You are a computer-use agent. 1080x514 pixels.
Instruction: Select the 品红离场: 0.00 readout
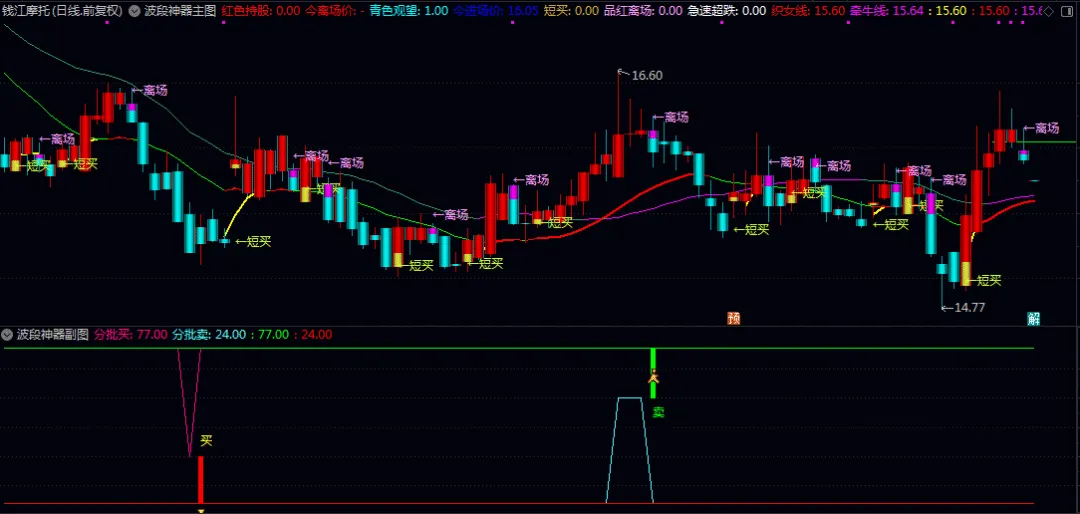pos(643,11)
